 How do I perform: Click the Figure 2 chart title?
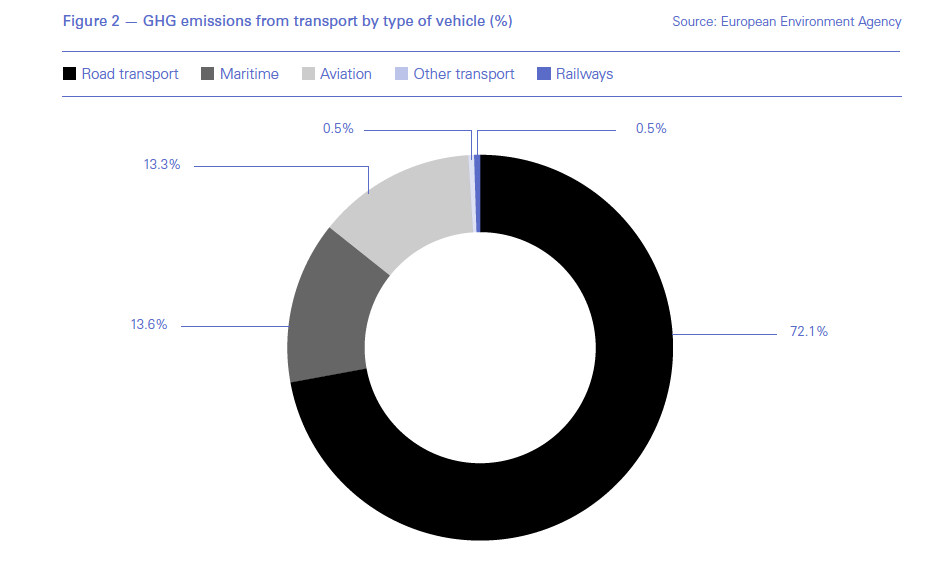point(288,21)
